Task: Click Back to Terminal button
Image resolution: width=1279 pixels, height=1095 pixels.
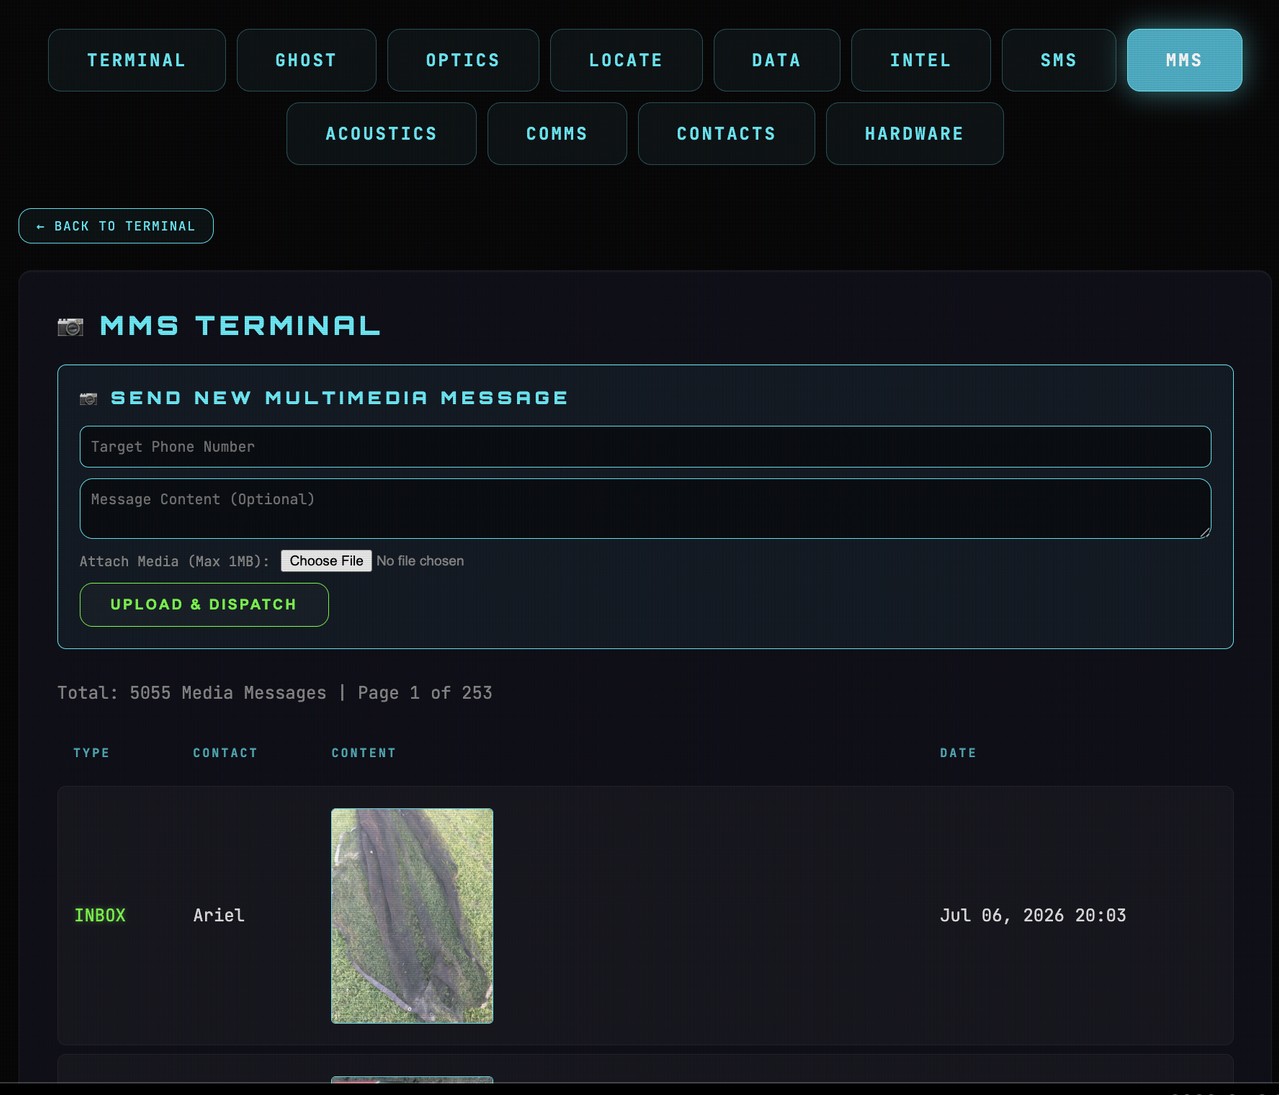Action: [x=116, y=226]
